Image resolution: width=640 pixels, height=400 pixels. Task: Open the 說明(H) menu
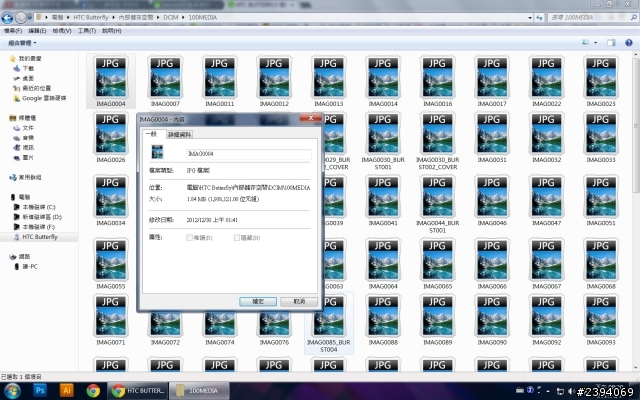click(111, 31)
